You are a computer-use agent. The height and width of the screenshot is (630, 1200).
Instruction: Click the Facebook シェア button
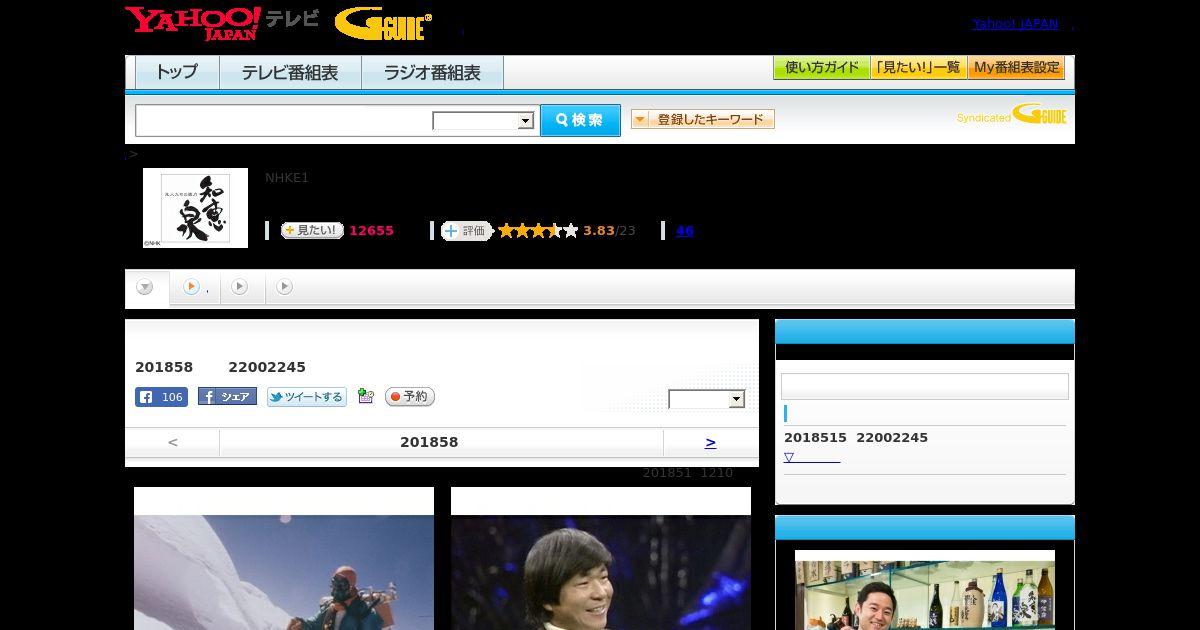coord(227,397)
